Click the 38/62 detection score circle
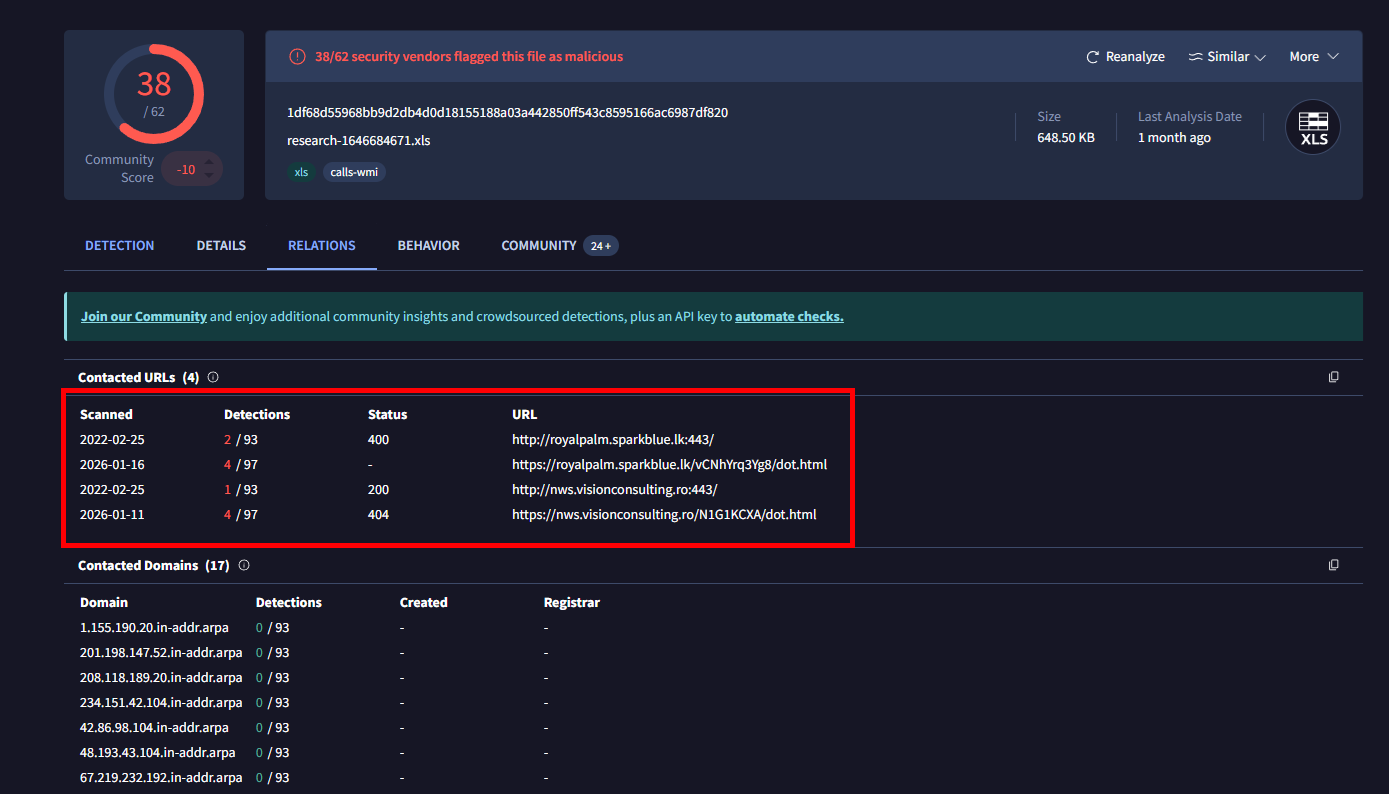Image resolution: width=1389 pixels, height=794 pixels. 154,93
